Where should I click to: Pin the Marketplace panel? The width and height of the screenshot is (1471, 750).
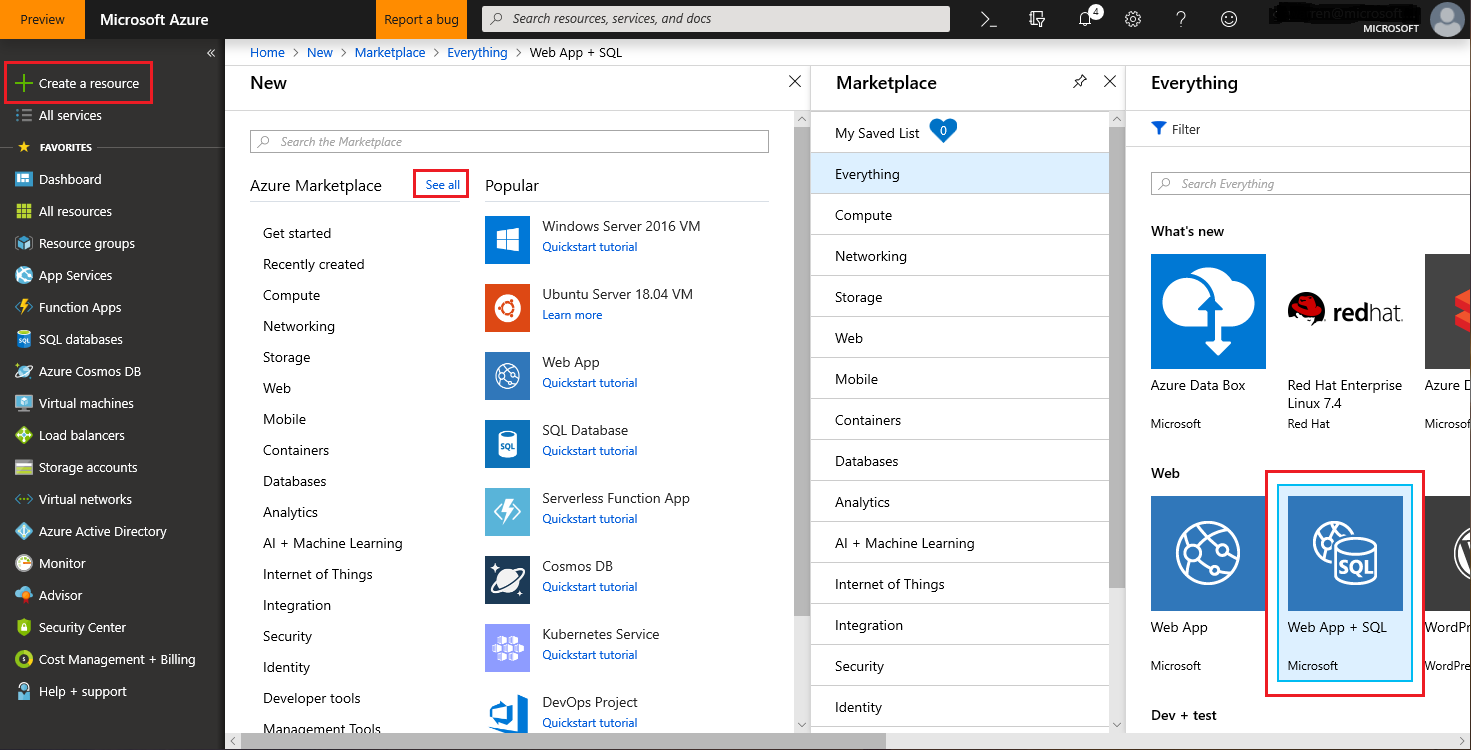pos(1080,82)
